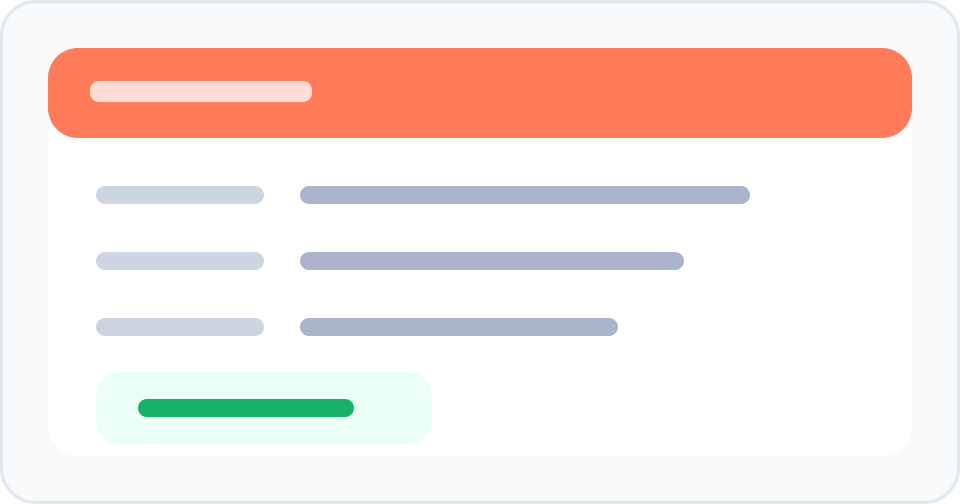This screenshot has height=504, width=960.
Task: Click mint padding right of the dark green bar
Action: click(393, 408)
